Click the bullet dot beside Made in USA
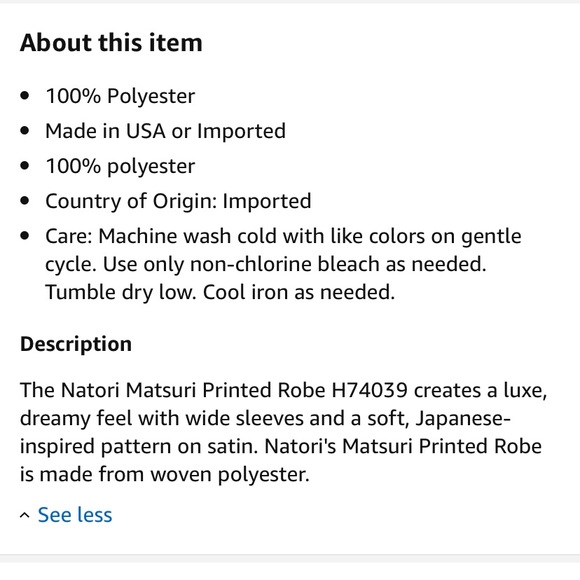580x580 pixels. [x=25, y=131]
